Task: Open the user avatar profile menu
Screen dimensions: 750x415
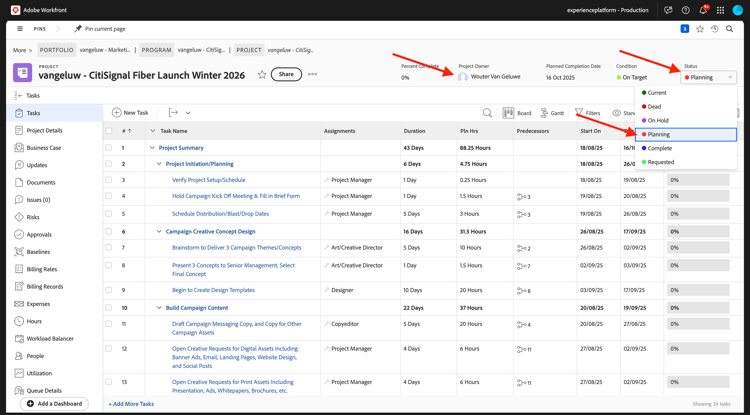Action: coord(738,10)
